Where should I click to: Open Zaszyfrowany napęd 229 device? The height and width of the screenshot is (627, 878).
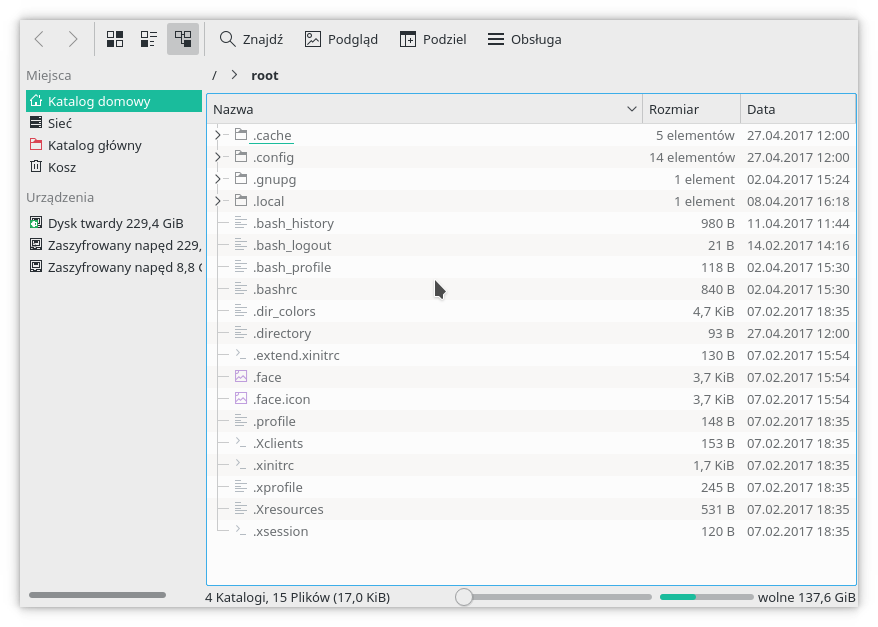pyautogui.click(x=114, y=245)
